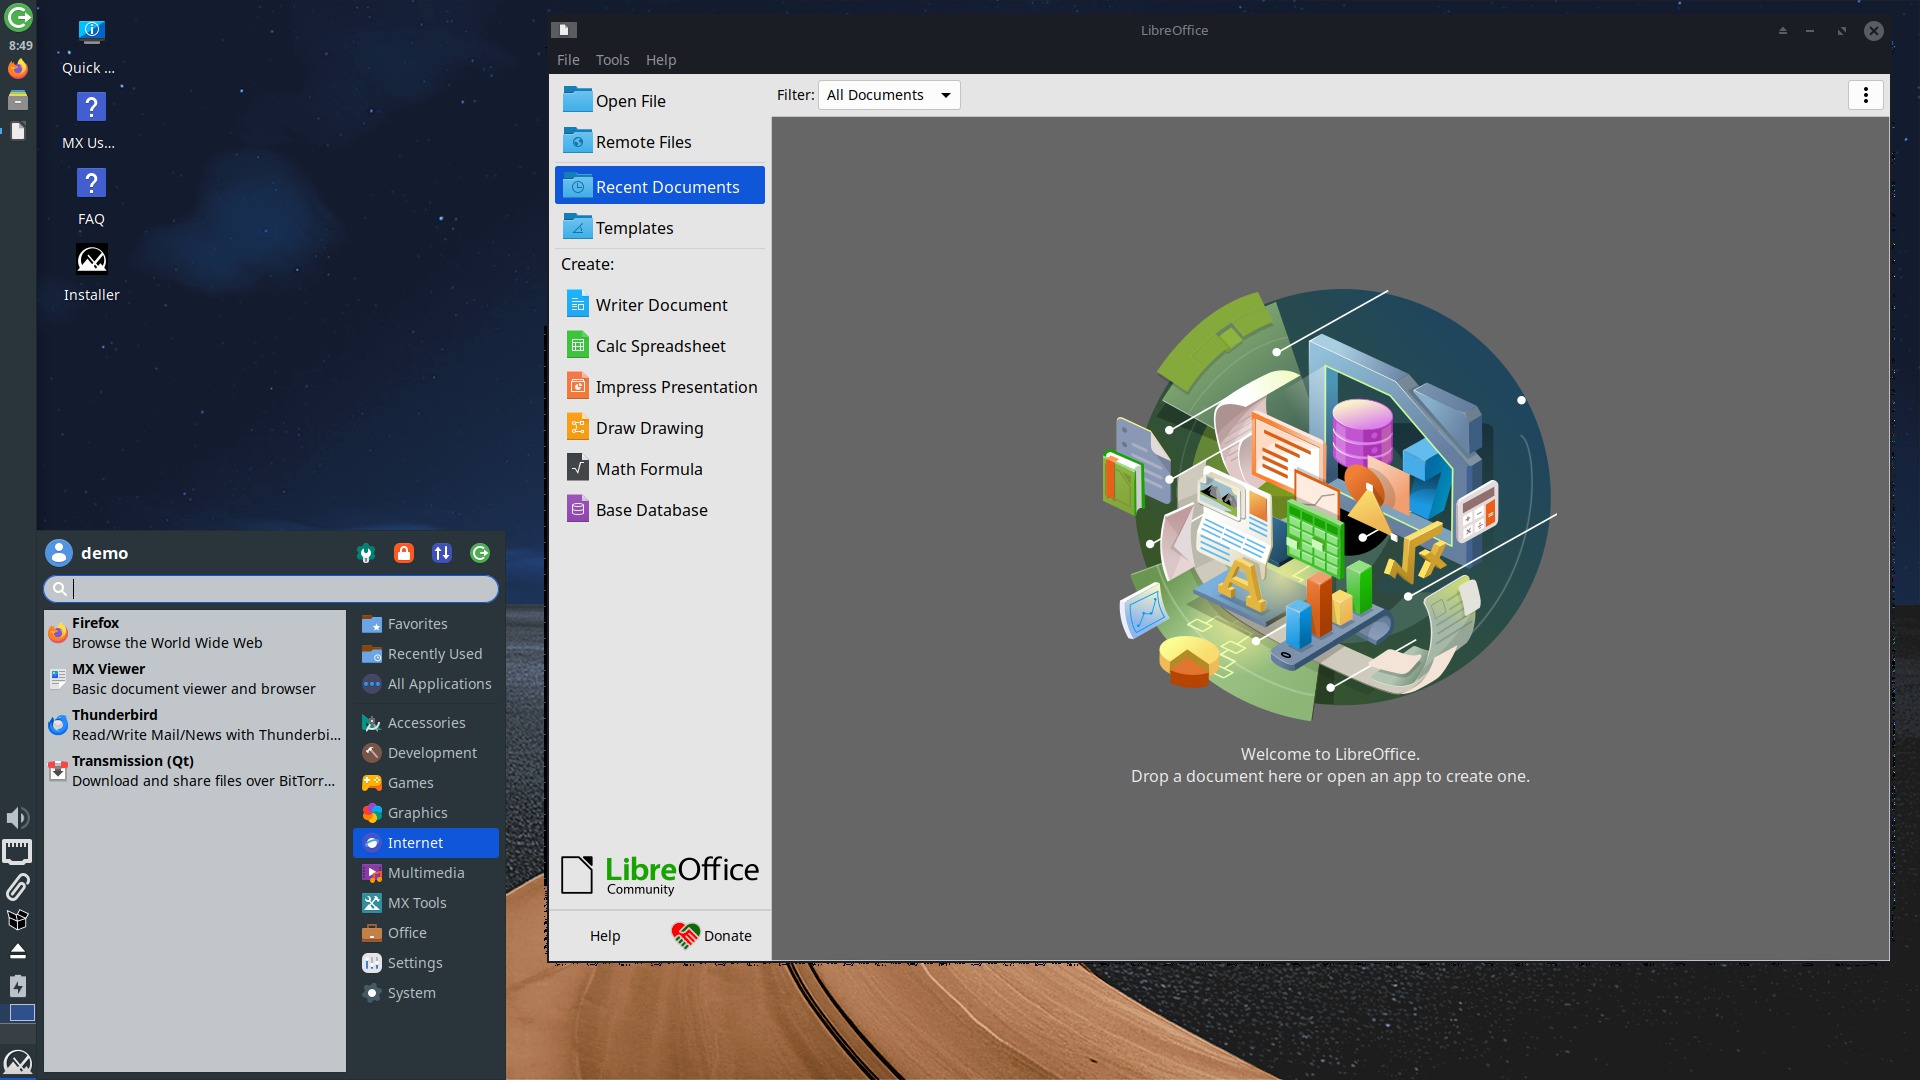This screenshot has width=1920, height=1080.
Task: Open Remote Files in Start Center
Action: [x=643, y=142]
